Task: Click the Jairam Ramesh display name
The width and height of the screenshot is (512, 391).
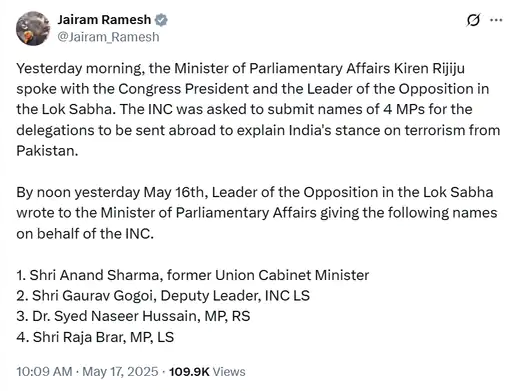Action: 104,20
